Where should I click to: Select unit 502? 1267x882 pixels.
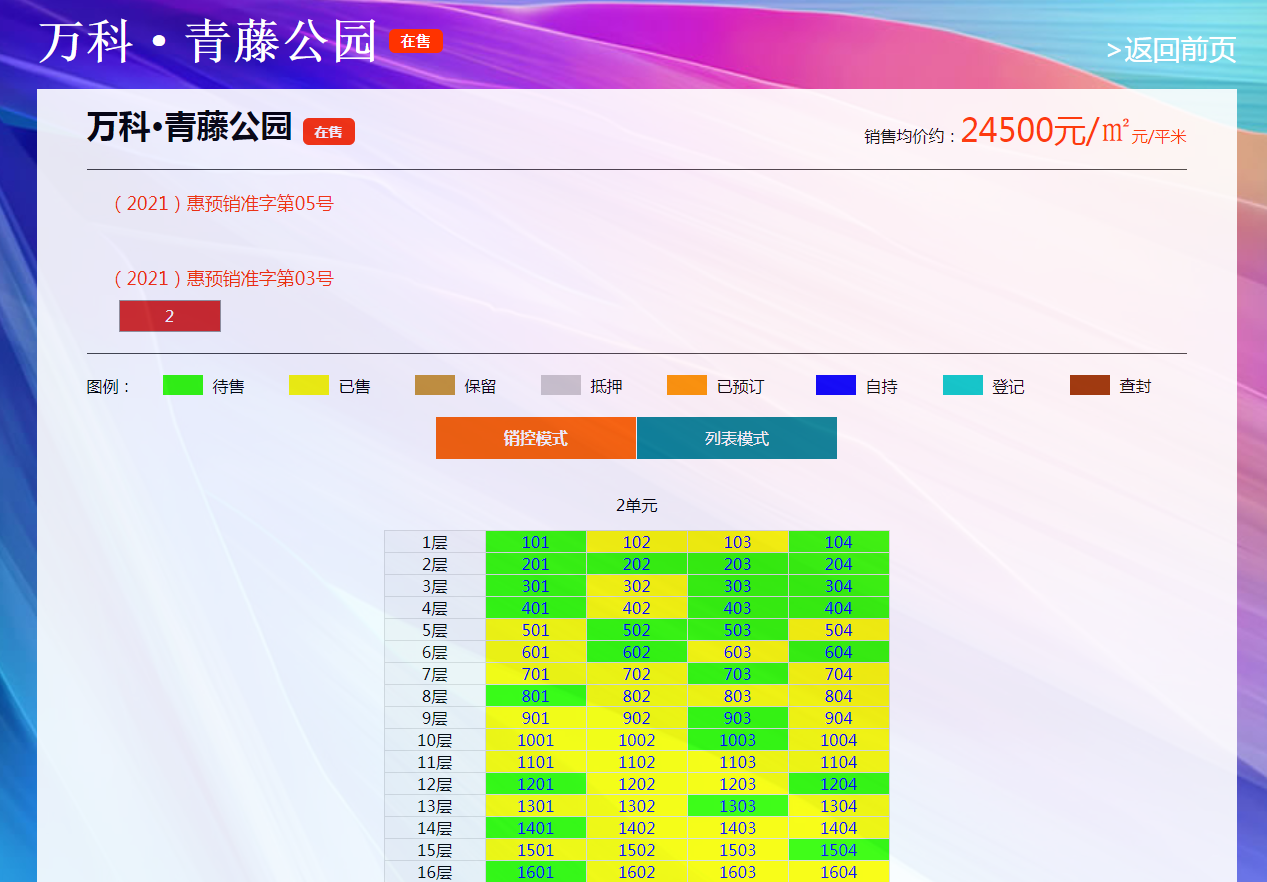coord(637,630)
